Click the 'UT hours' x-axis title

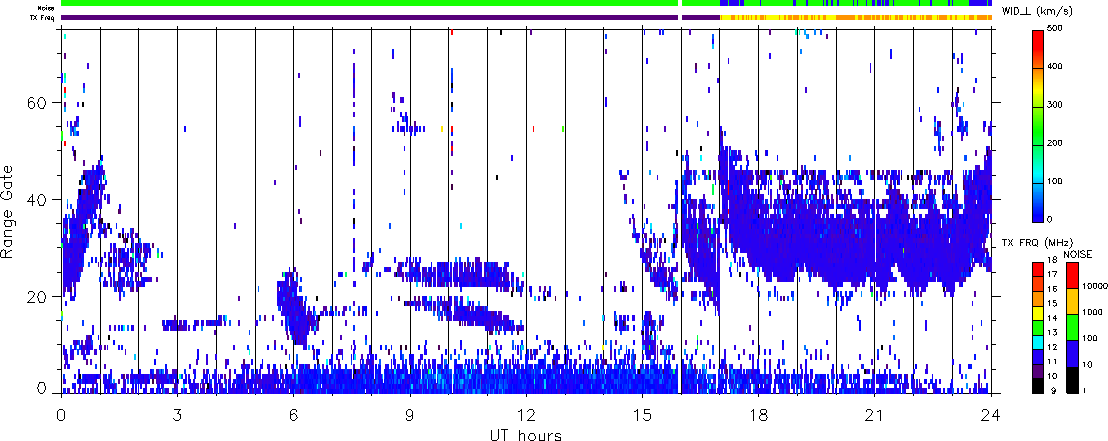pos(526,434)
